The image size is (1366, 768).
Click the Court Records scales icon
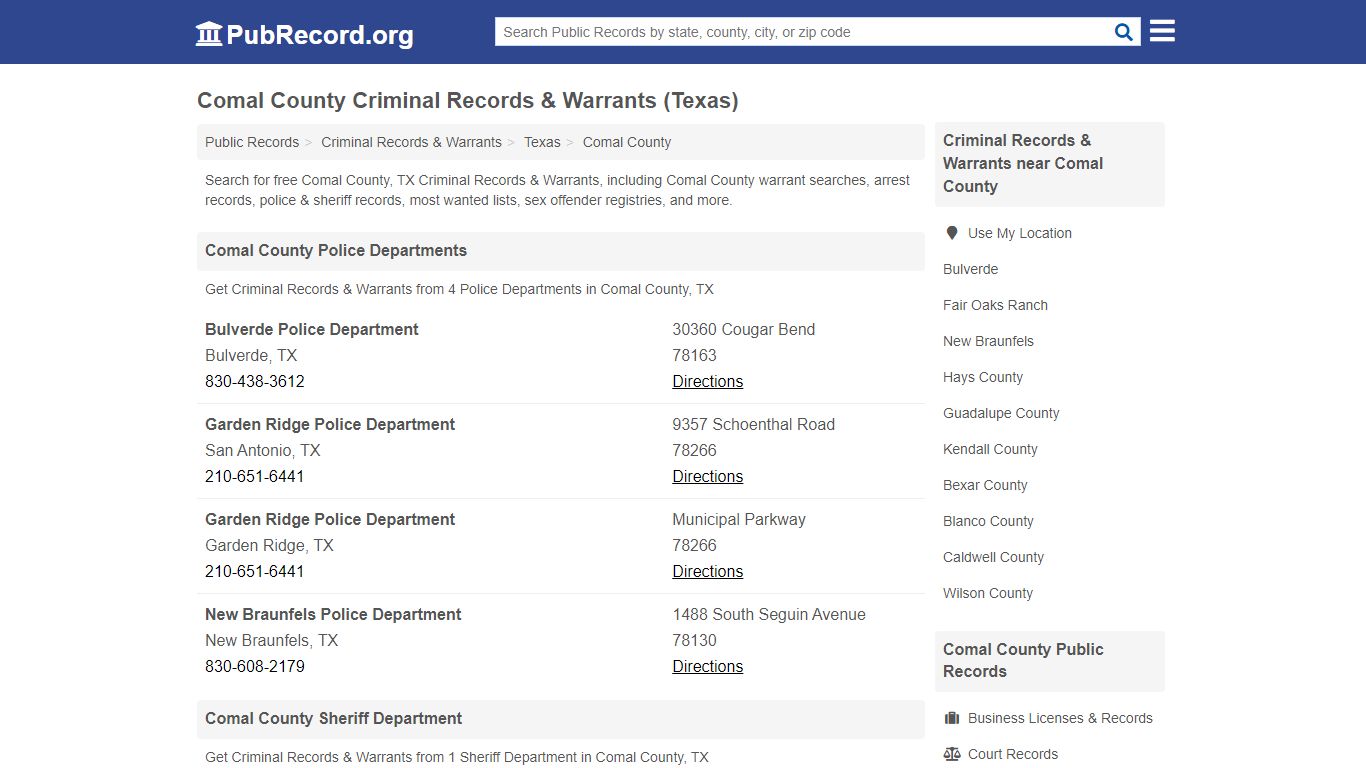pos(952,754)
